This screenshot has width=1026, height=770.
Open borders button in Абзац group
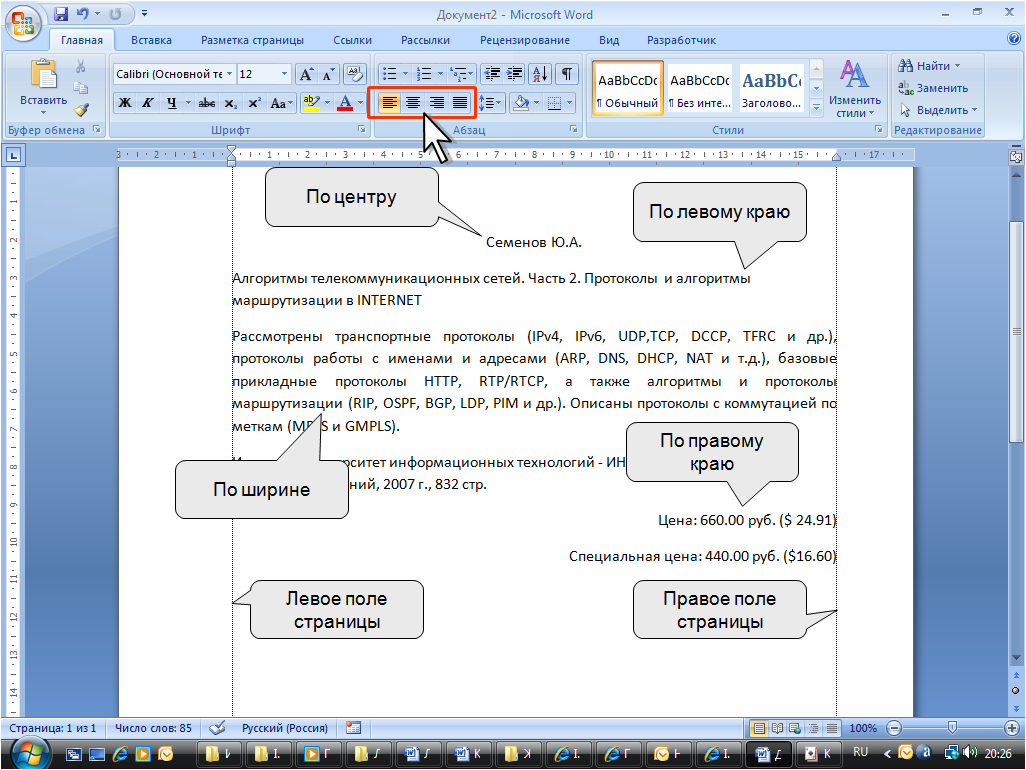coord(554,103)
